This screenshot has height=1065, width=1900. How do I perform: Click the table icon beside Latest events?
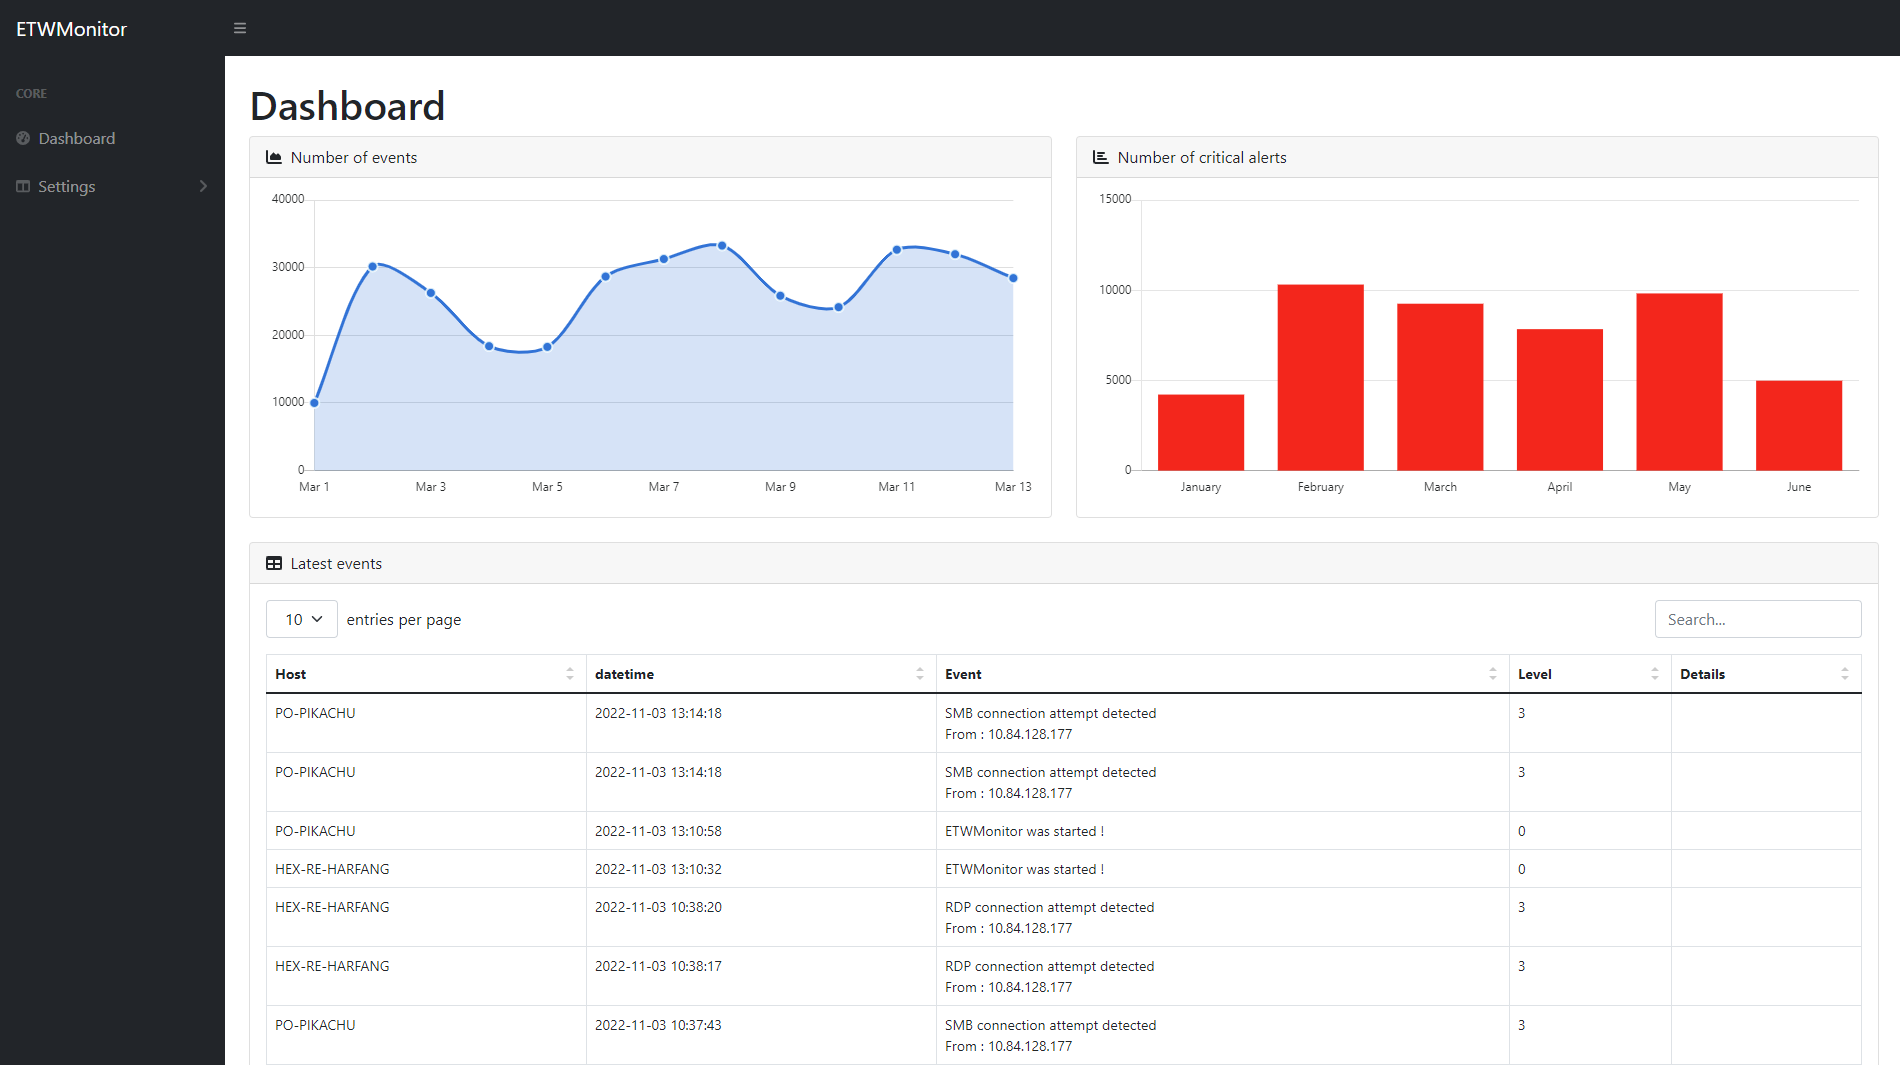coord(273,563)
